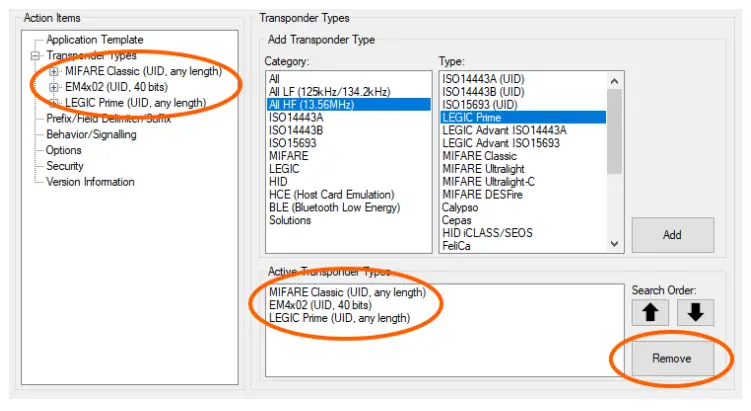Select Application Template in the tree

pyautogui.click(x=95, y=40)
